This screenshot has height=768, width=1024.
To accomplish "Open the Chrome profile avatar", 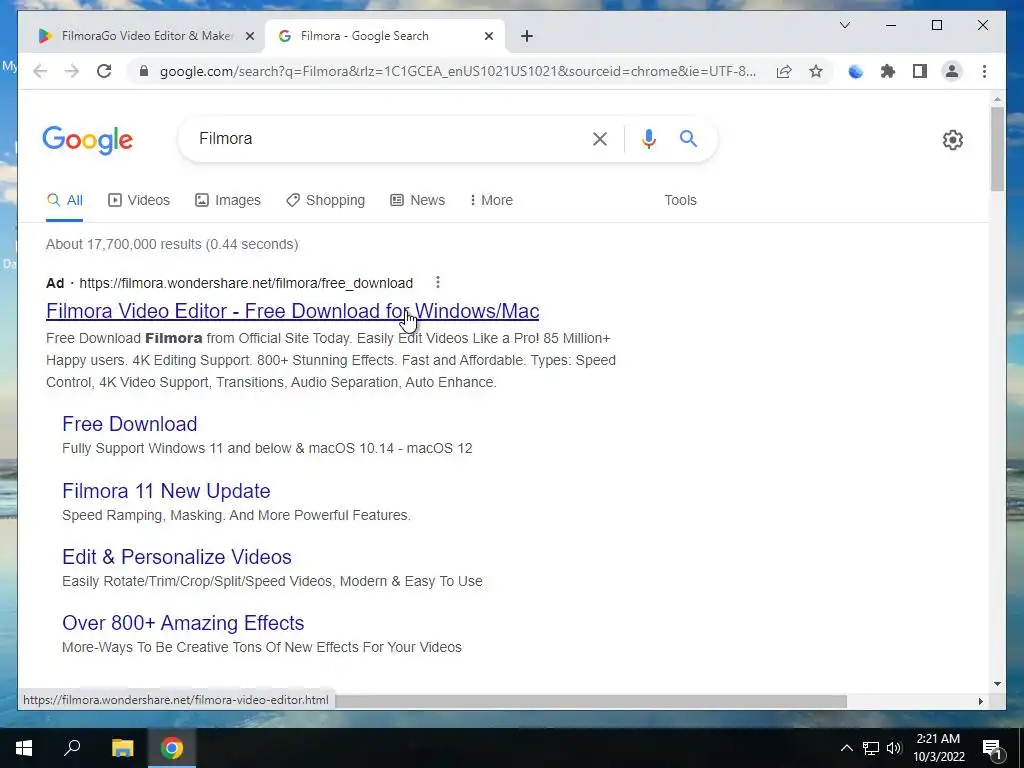I will pyautogui.click(x=952, y=71).
